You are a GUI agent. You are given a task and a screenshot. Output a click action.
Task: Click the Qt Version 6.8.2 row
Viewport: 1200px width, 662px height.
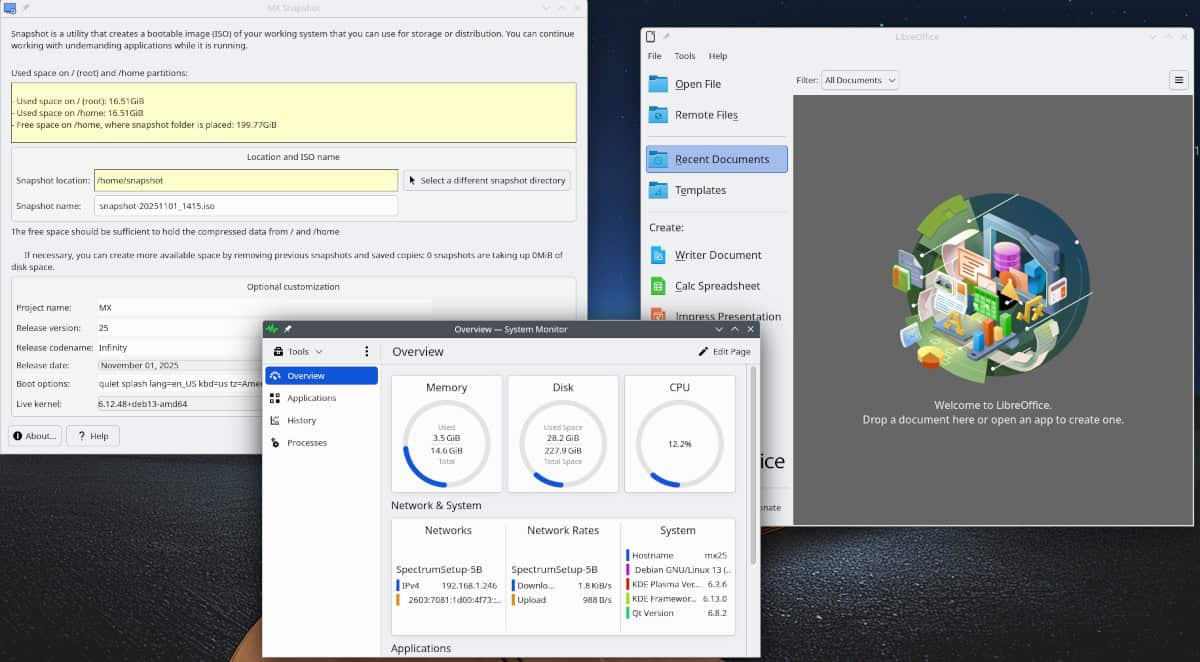click(679, 613)
